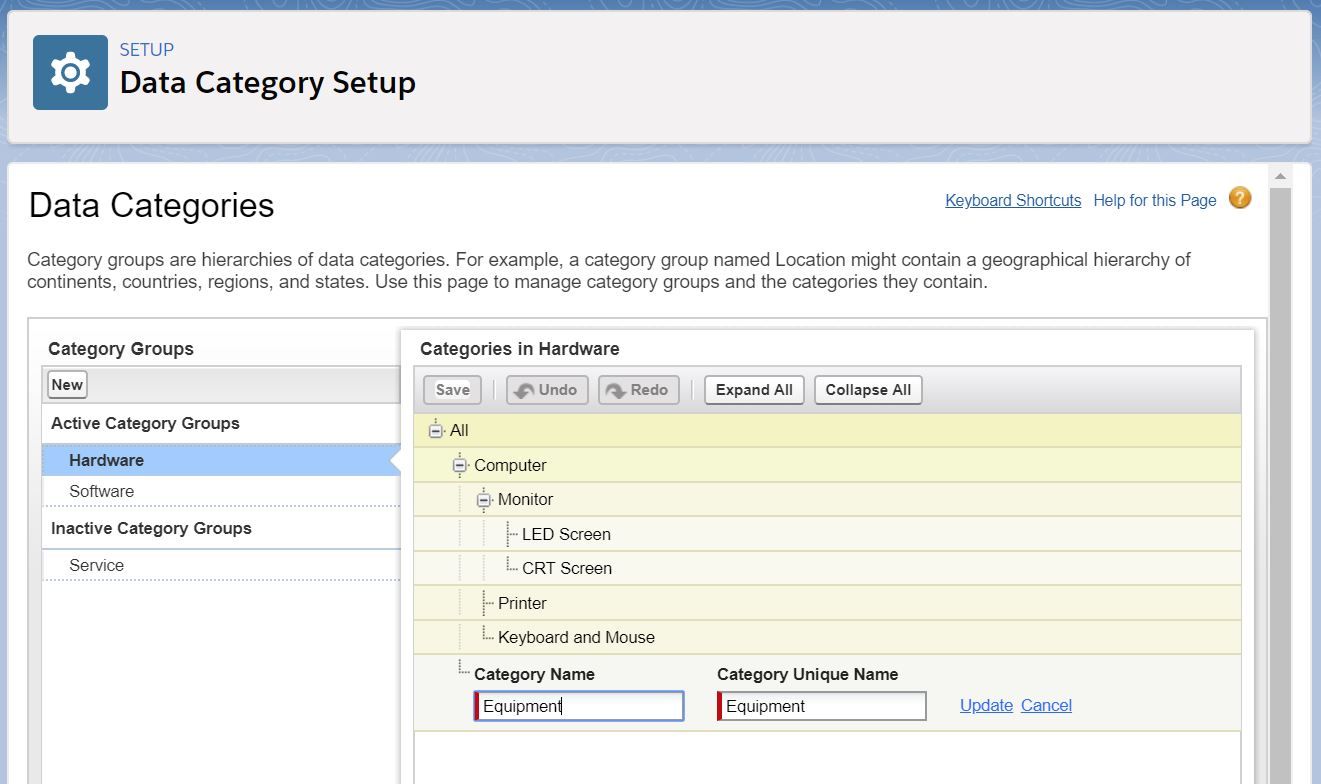Click the Redo toolbar button
The height and width of the screenshot is (784, 1321).
pos(638,390)
